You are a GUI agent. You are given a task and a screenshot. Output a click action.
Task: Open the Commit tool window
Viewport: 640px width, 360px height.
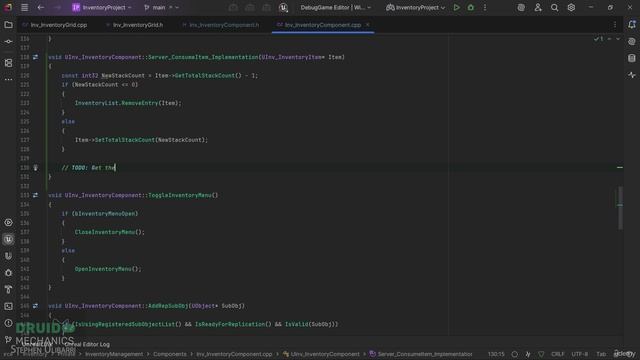pos(8,42)
